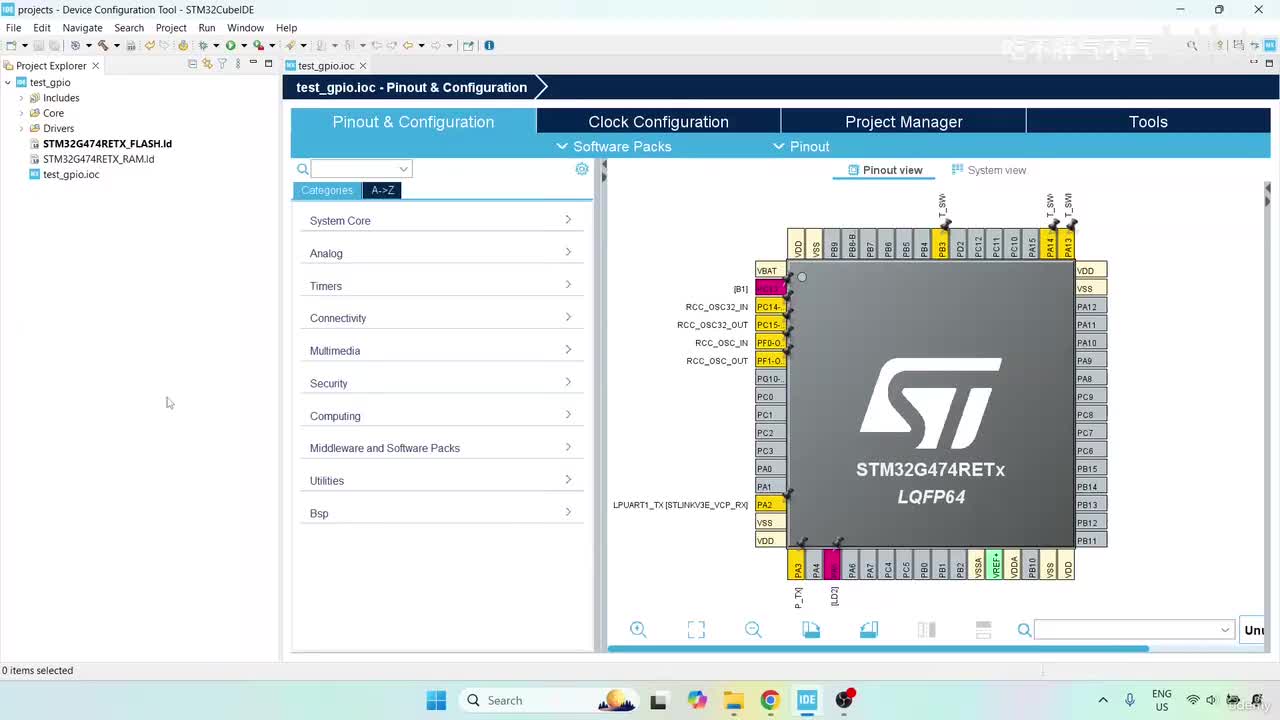
Task: Open Chrome from the Windows taskbar
Action: pos(769,700)
